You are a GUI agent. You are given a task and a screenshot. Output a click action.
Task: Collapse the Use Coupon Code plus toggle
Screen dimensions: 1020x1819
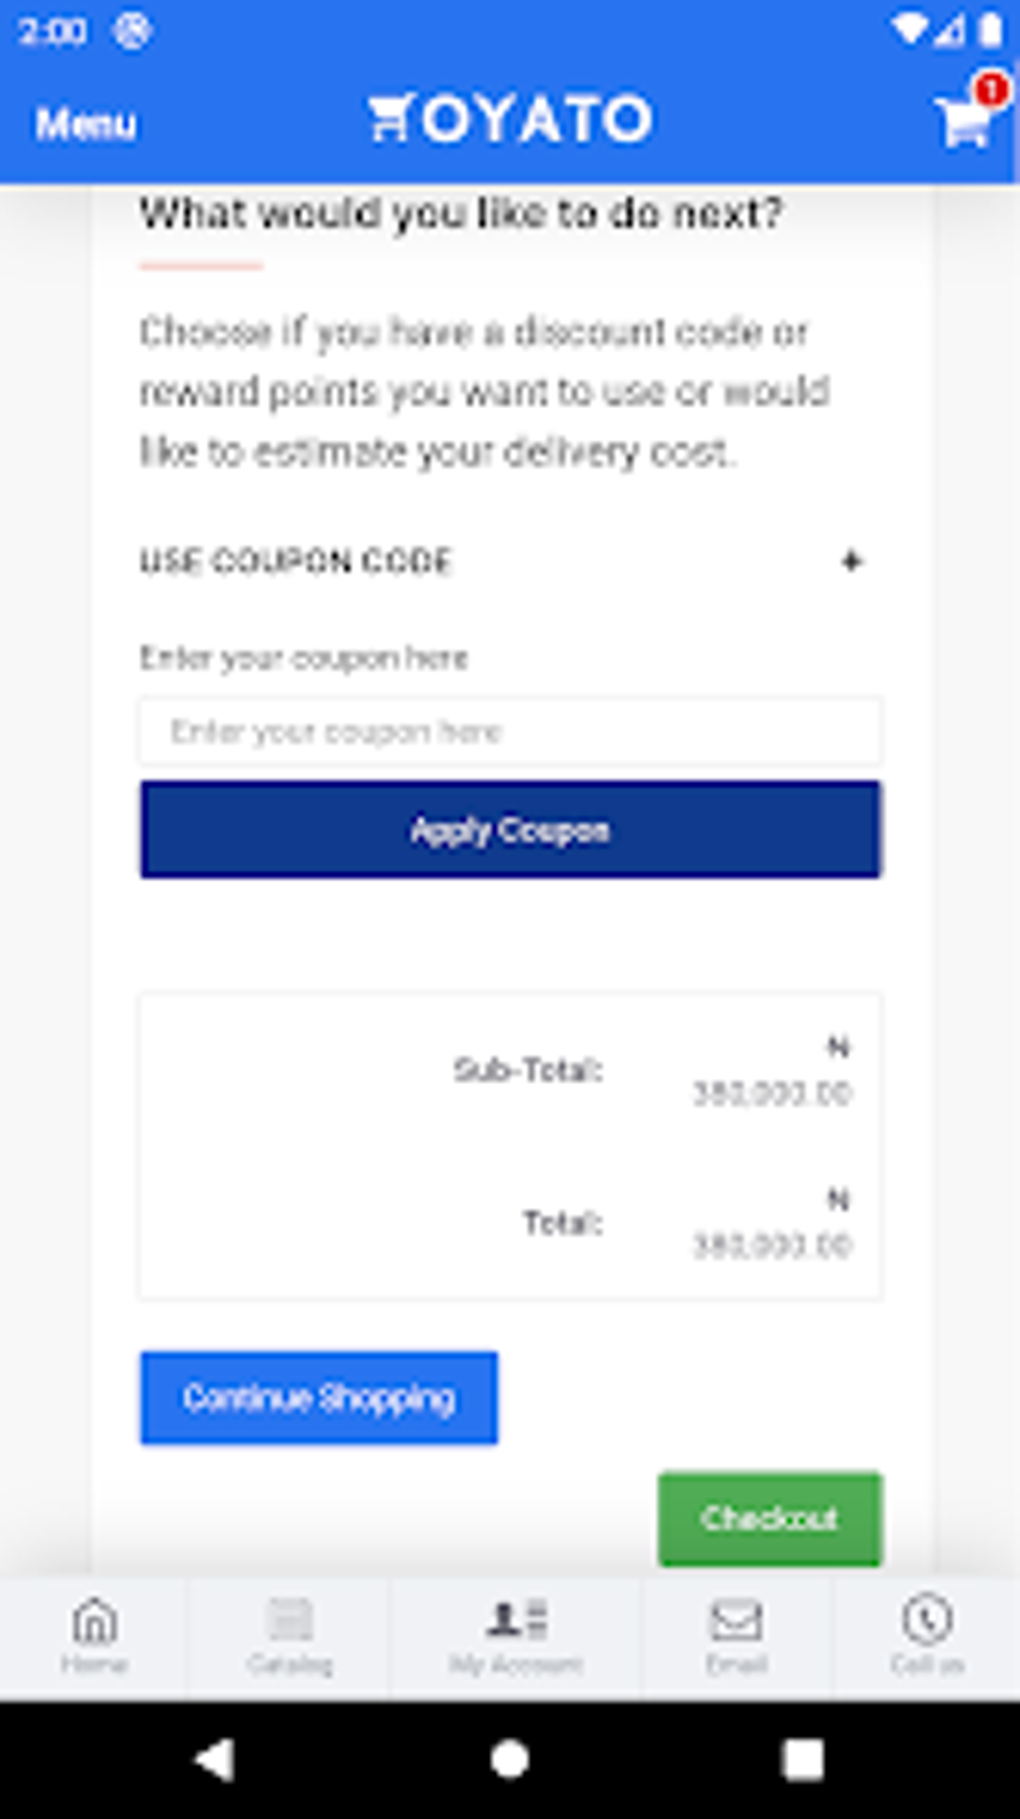pos(851,561)
